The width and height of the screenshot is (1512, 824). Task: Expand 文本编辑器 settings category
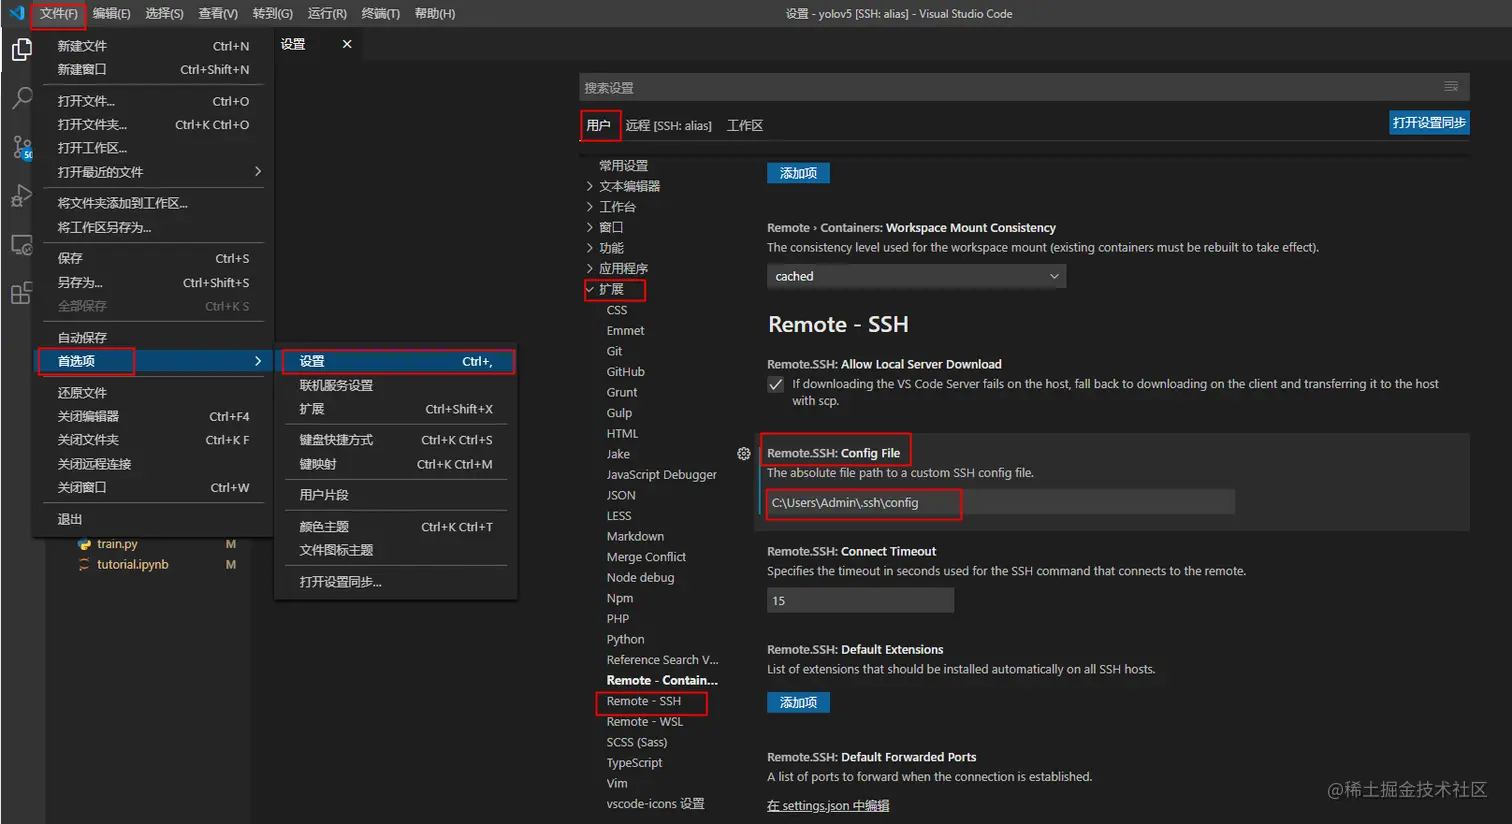coord(590,186)
